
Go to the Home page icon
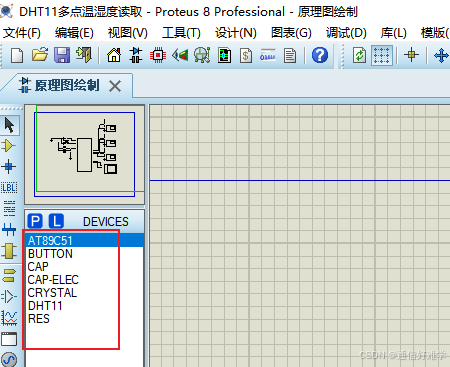(x=114, y=55)
